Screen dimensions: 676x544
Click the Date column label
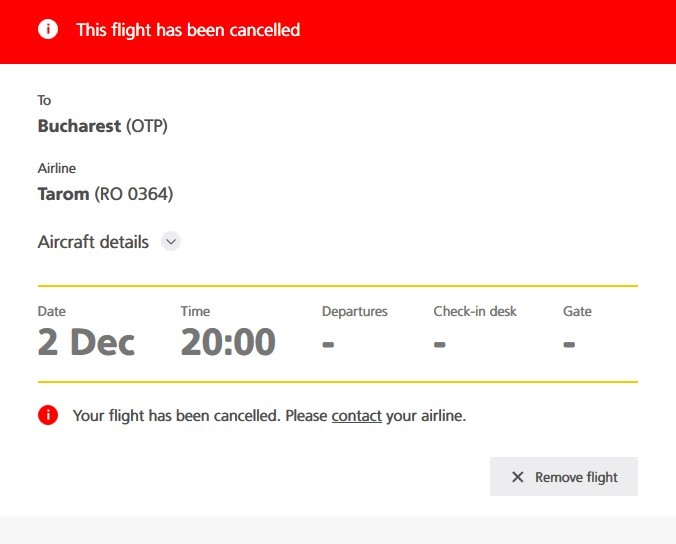[52, 311]
